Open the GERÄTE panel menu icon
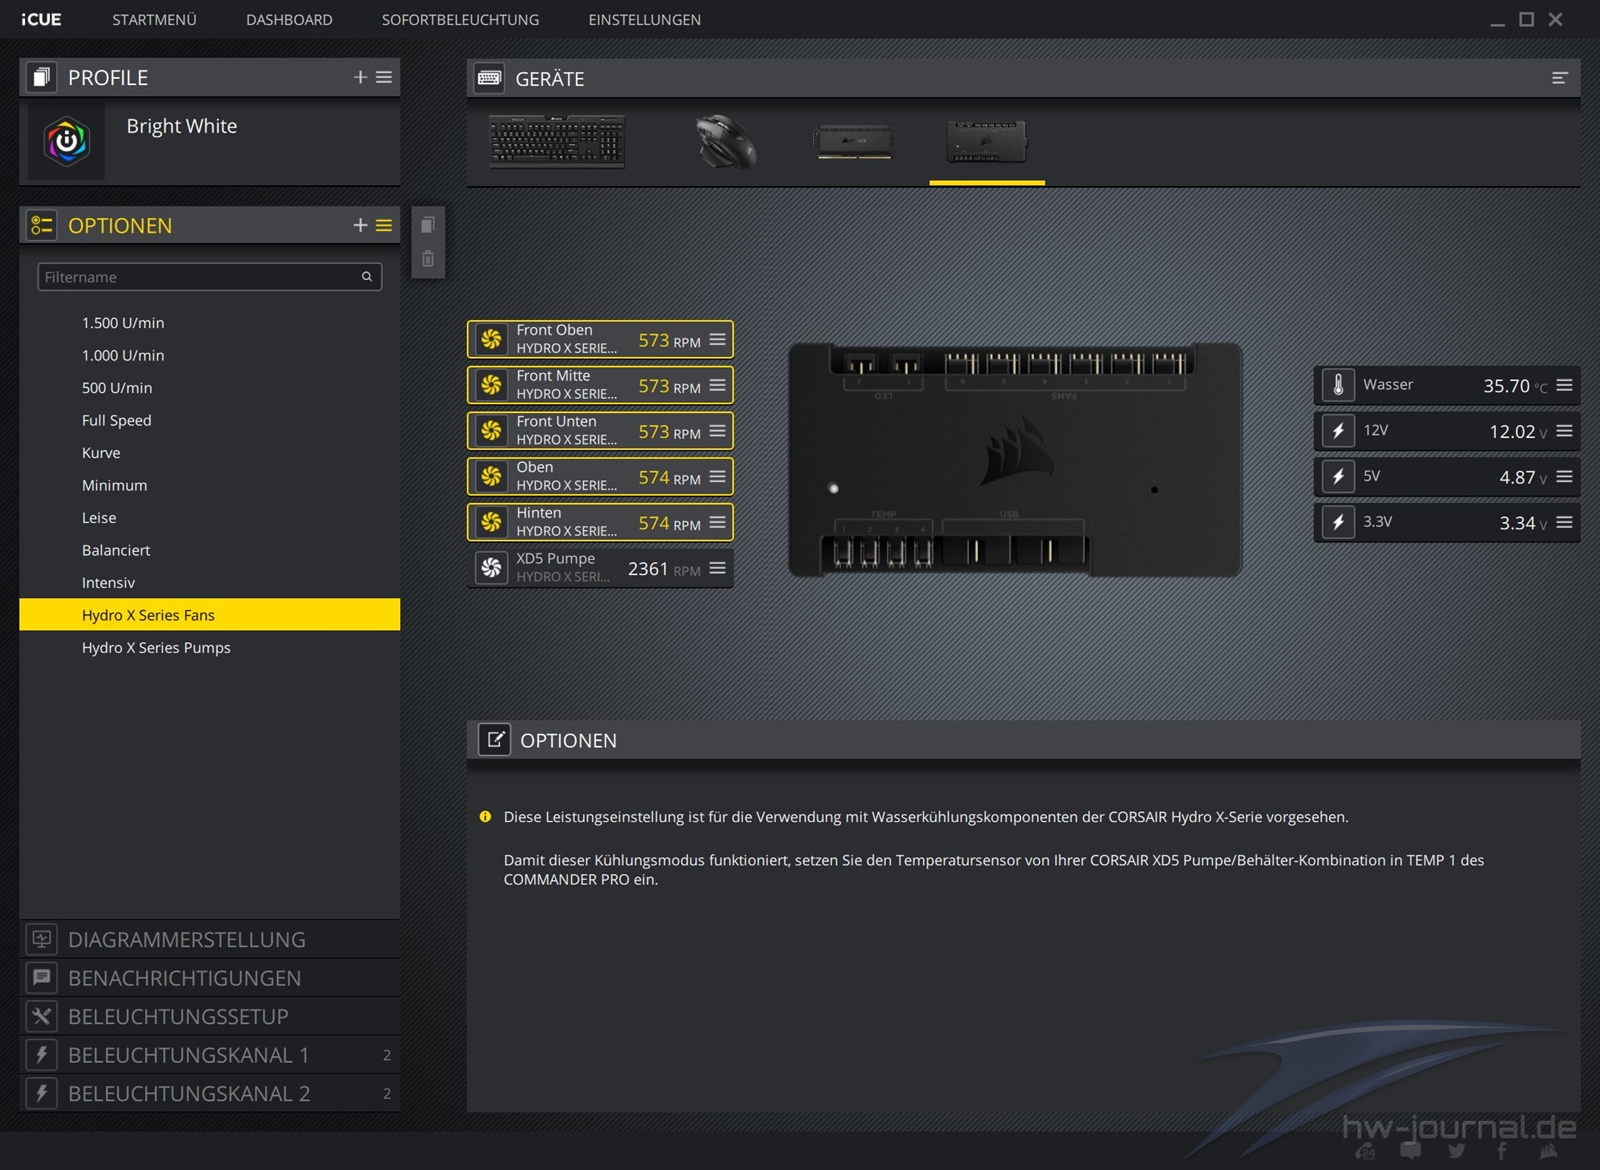Screen dimensions: 1600x1170 (1559, 78)
